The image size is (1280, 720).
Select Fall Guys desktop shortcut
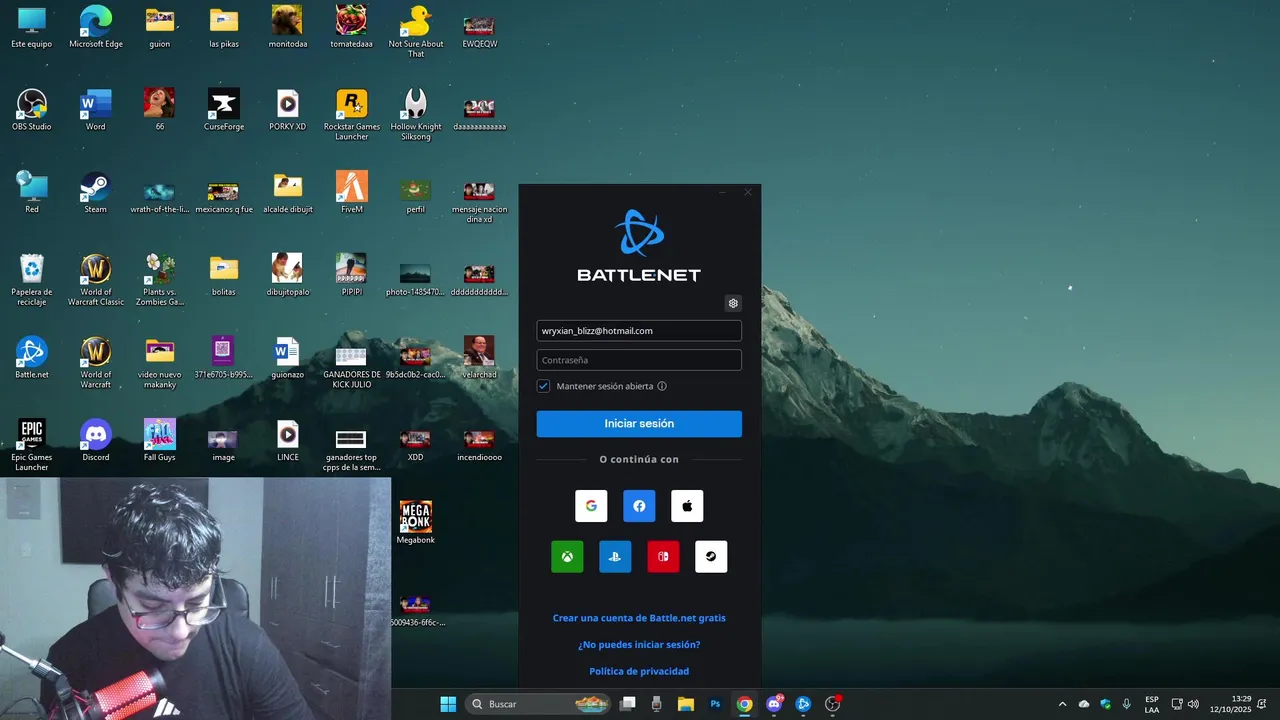[x=160, y=441]
